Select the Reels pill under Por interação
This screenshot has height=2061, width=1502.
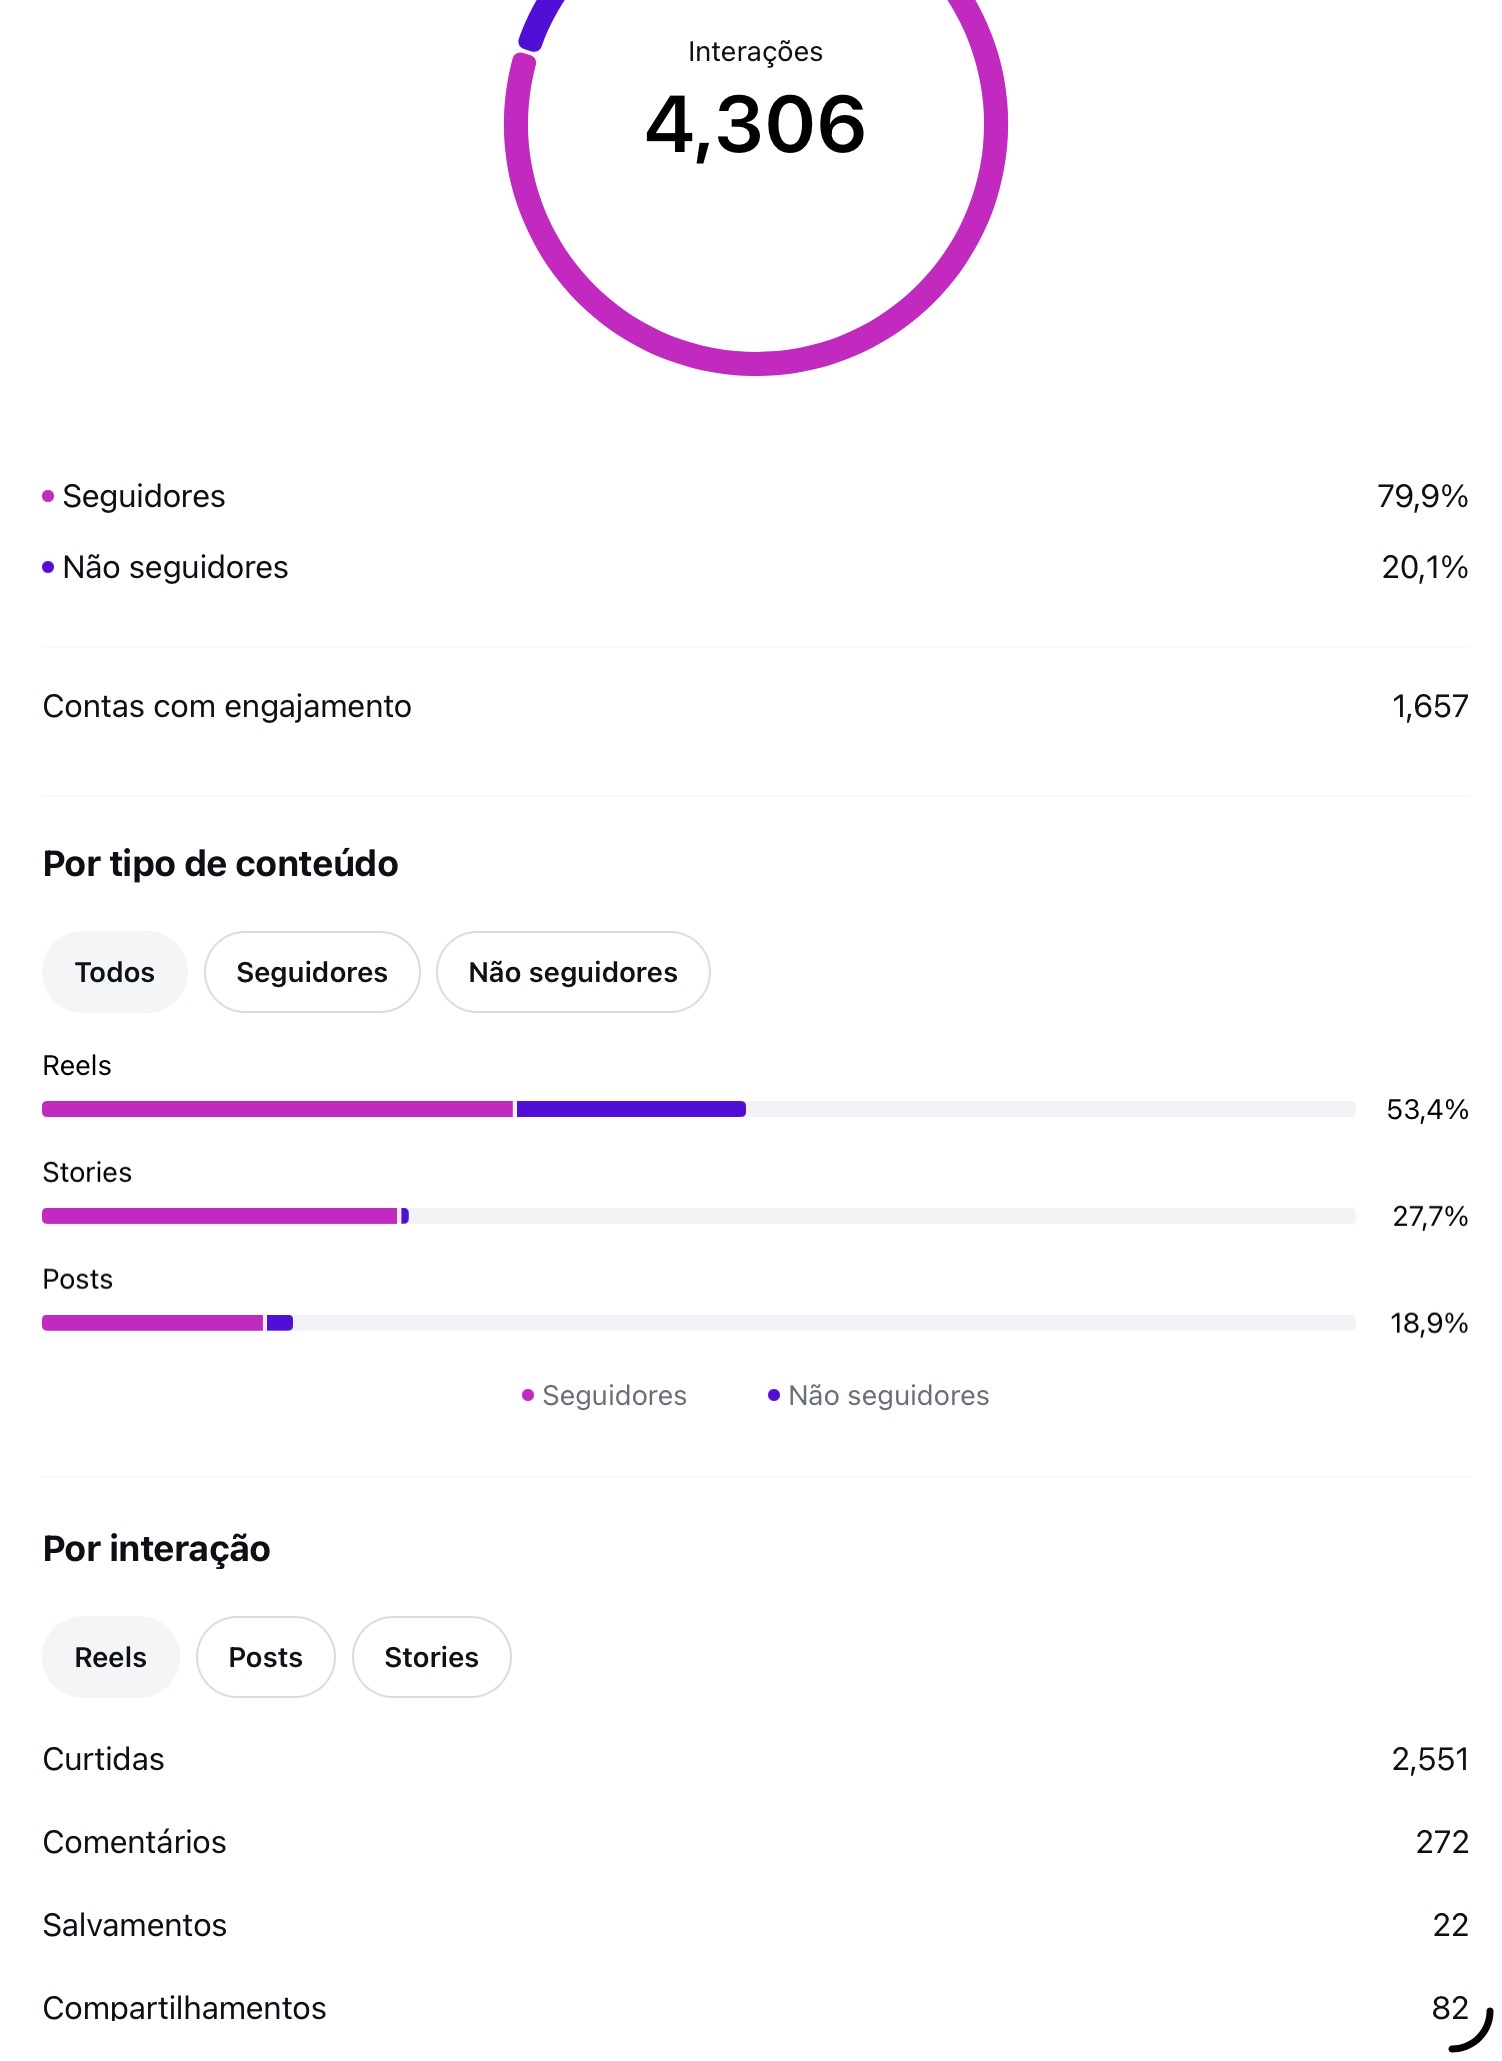pyautogui.click(x=110, y=1657)
